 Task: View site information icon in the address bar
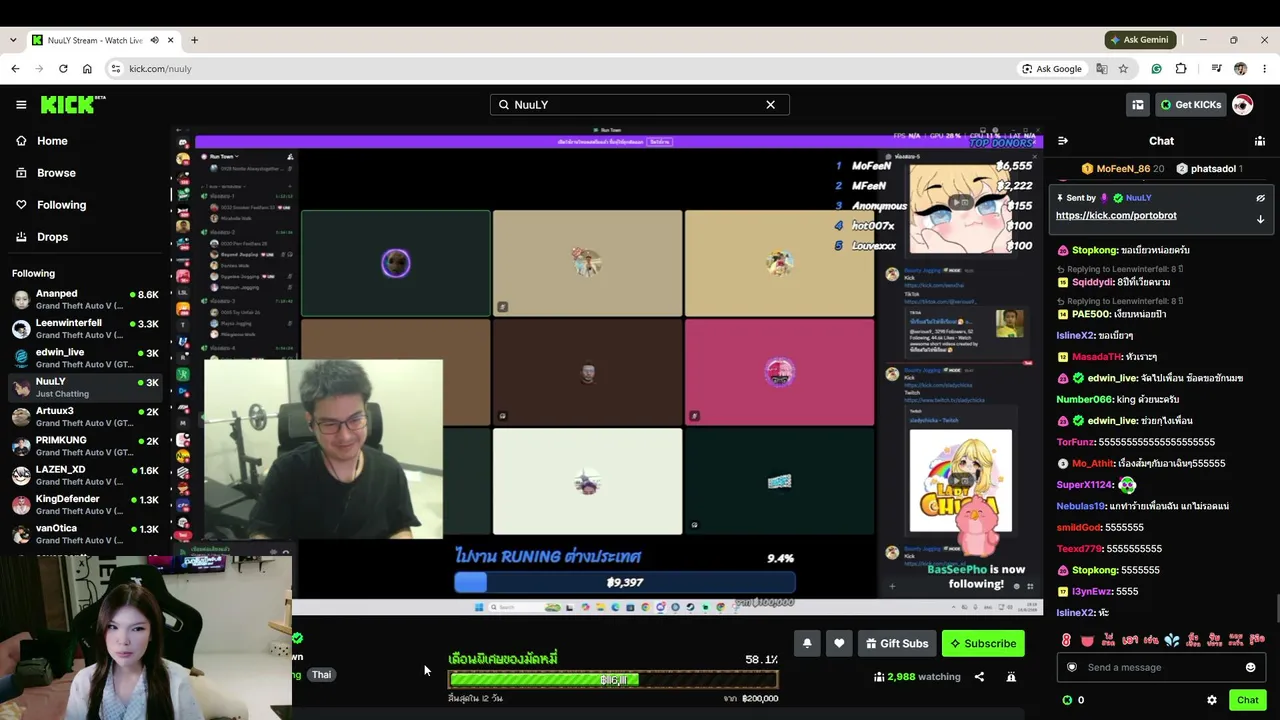116,69
